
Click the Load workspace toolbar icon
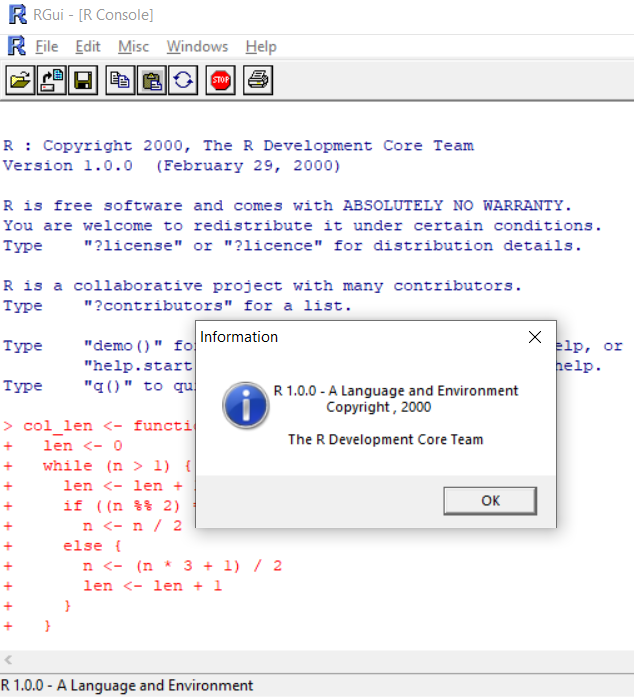[x=52, y=81]
